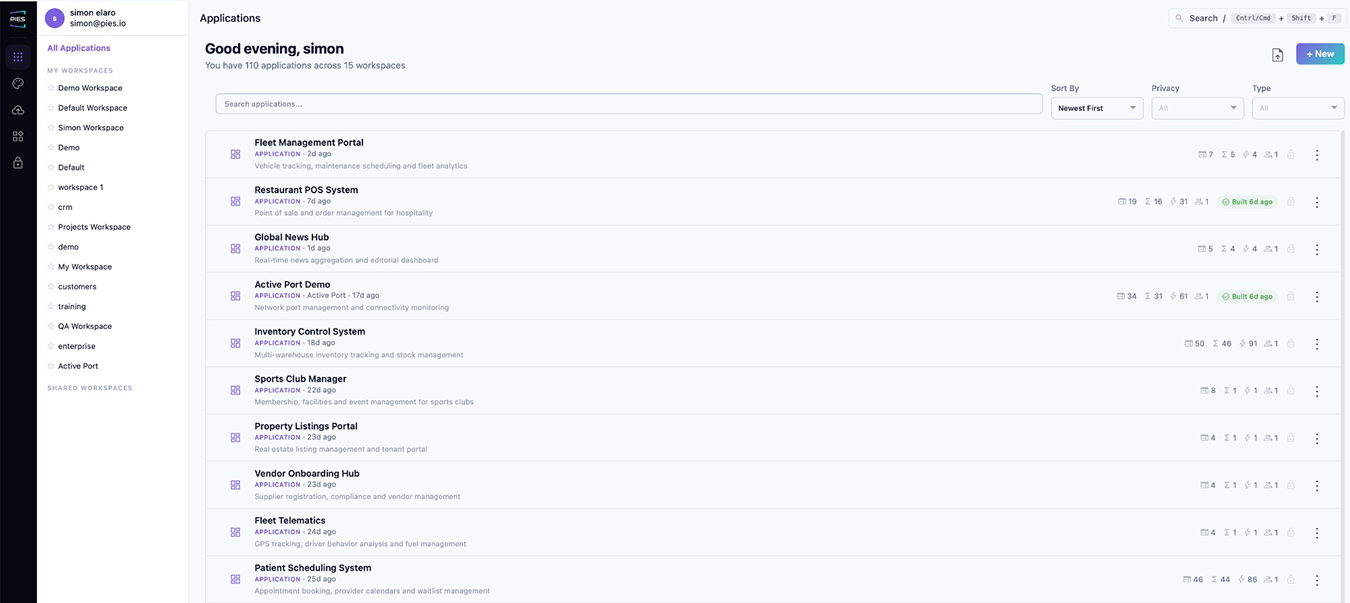The image size is (1350, 603).
Task: Click the Fleet Telematics title
Action: tap(290, 521)
